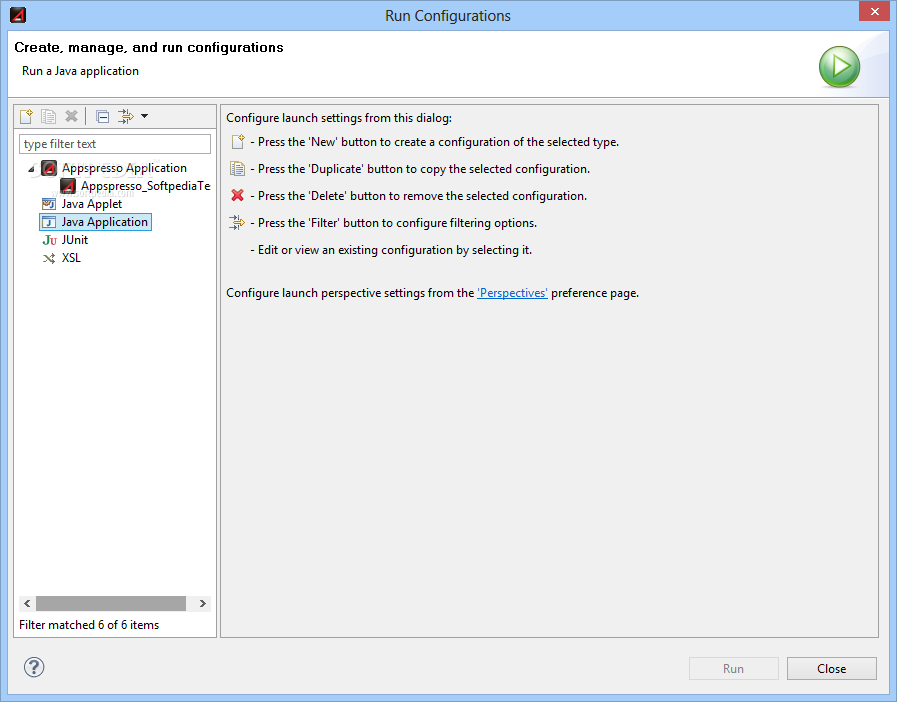Click the Filter launch configurations icon
The image size is (897, 702).
click(125, 116)
